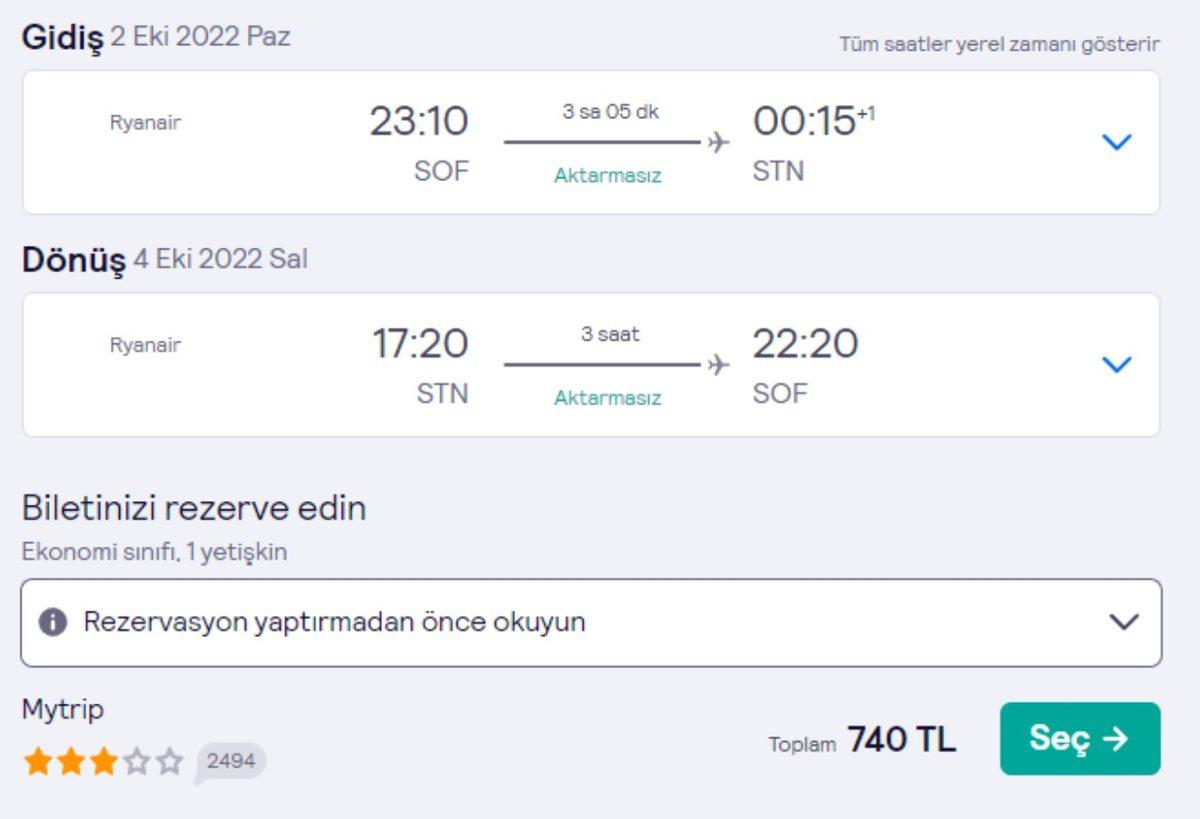The image size is (1200, 819).
Task: Click the outbound flight's Aktarmasız label
Action: pyautogui.click(x=608, y=176)
